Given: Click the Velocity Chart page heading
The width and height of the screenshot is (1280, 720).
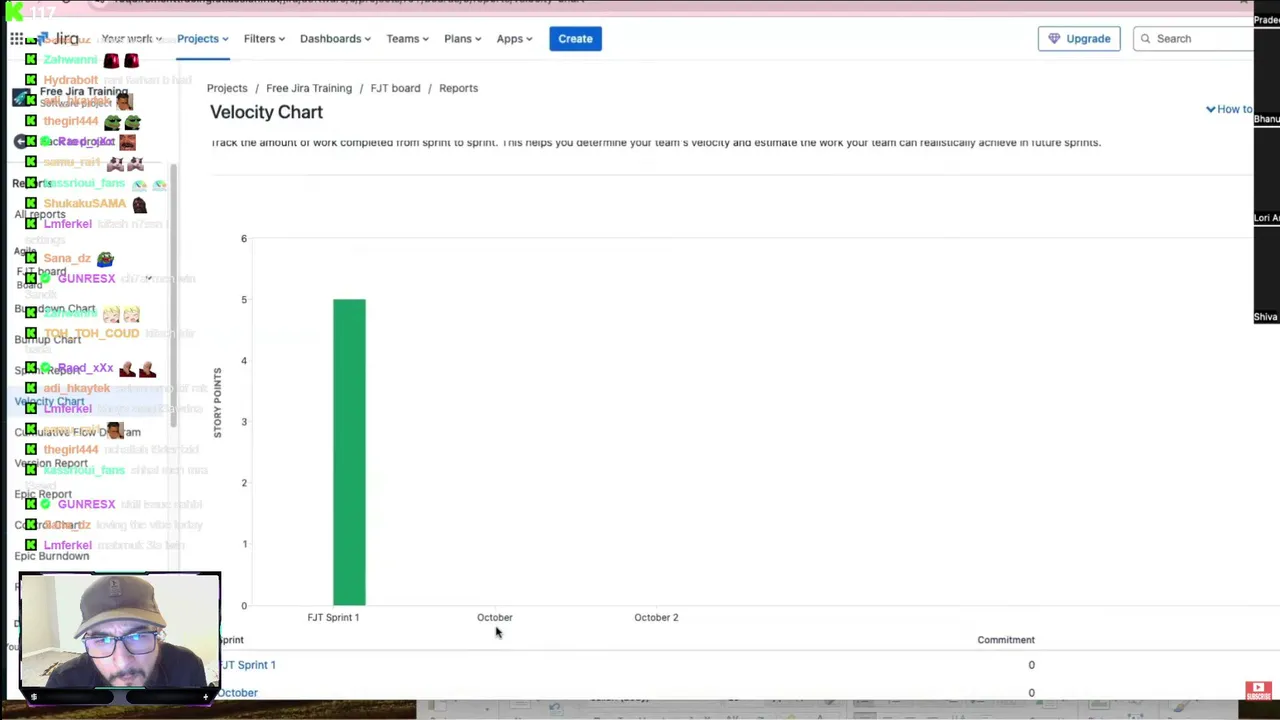Looking at the screenshot, I should [266, 112].
